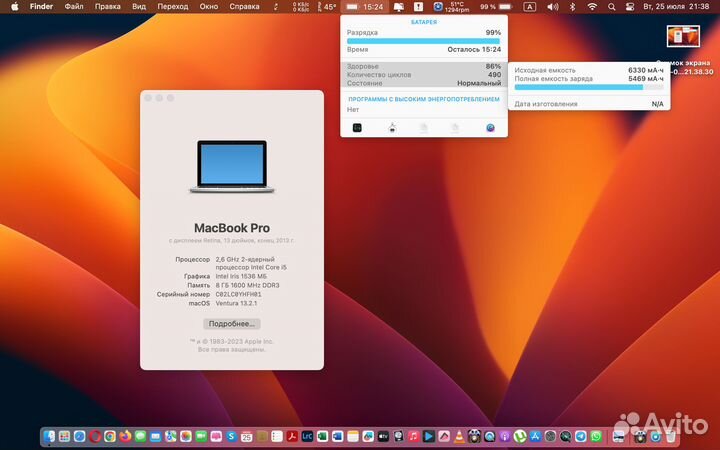Open Spotlight search in menu bar

pyautogui.click(x=612, y=6)
